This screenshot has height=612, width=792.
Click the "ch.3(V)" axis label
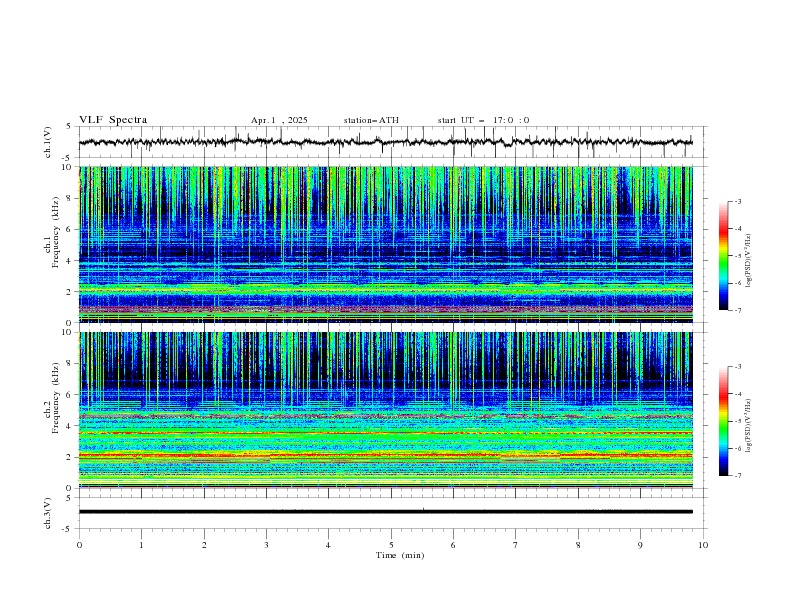click(48, 513)
